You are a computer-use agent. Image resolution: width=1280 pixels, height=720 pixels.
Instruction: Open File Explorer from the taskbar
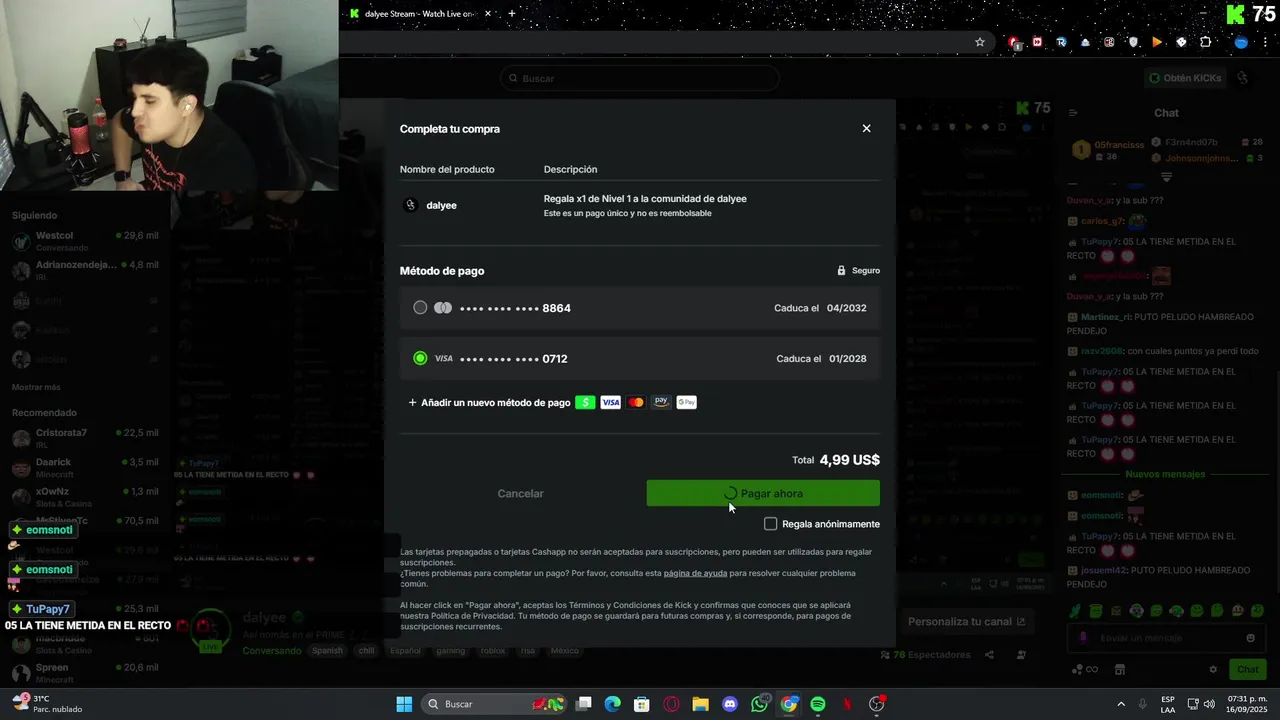(700, 704)
